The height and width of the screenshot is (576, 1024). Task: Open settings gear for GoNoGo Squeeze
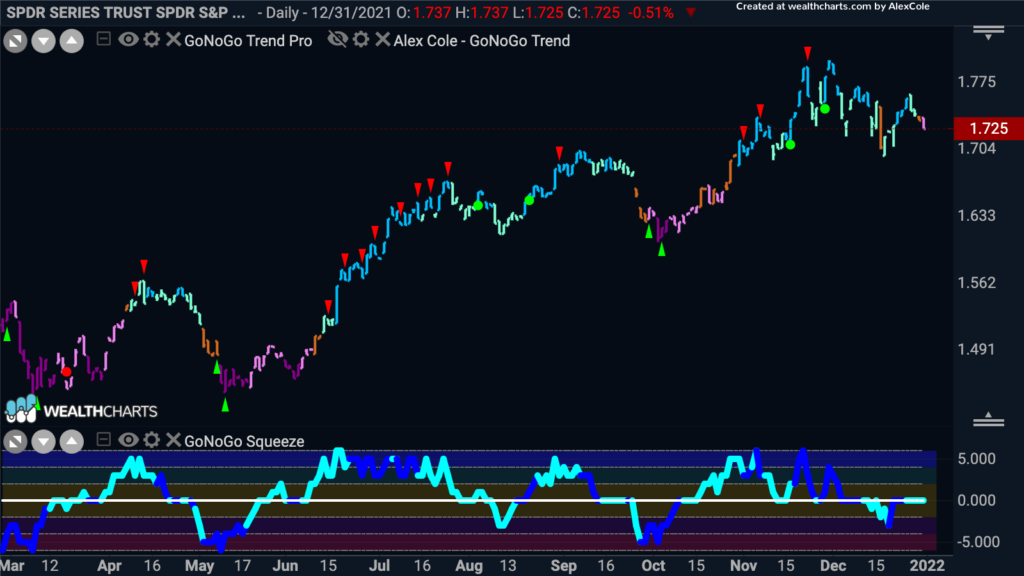pos(152,440)
